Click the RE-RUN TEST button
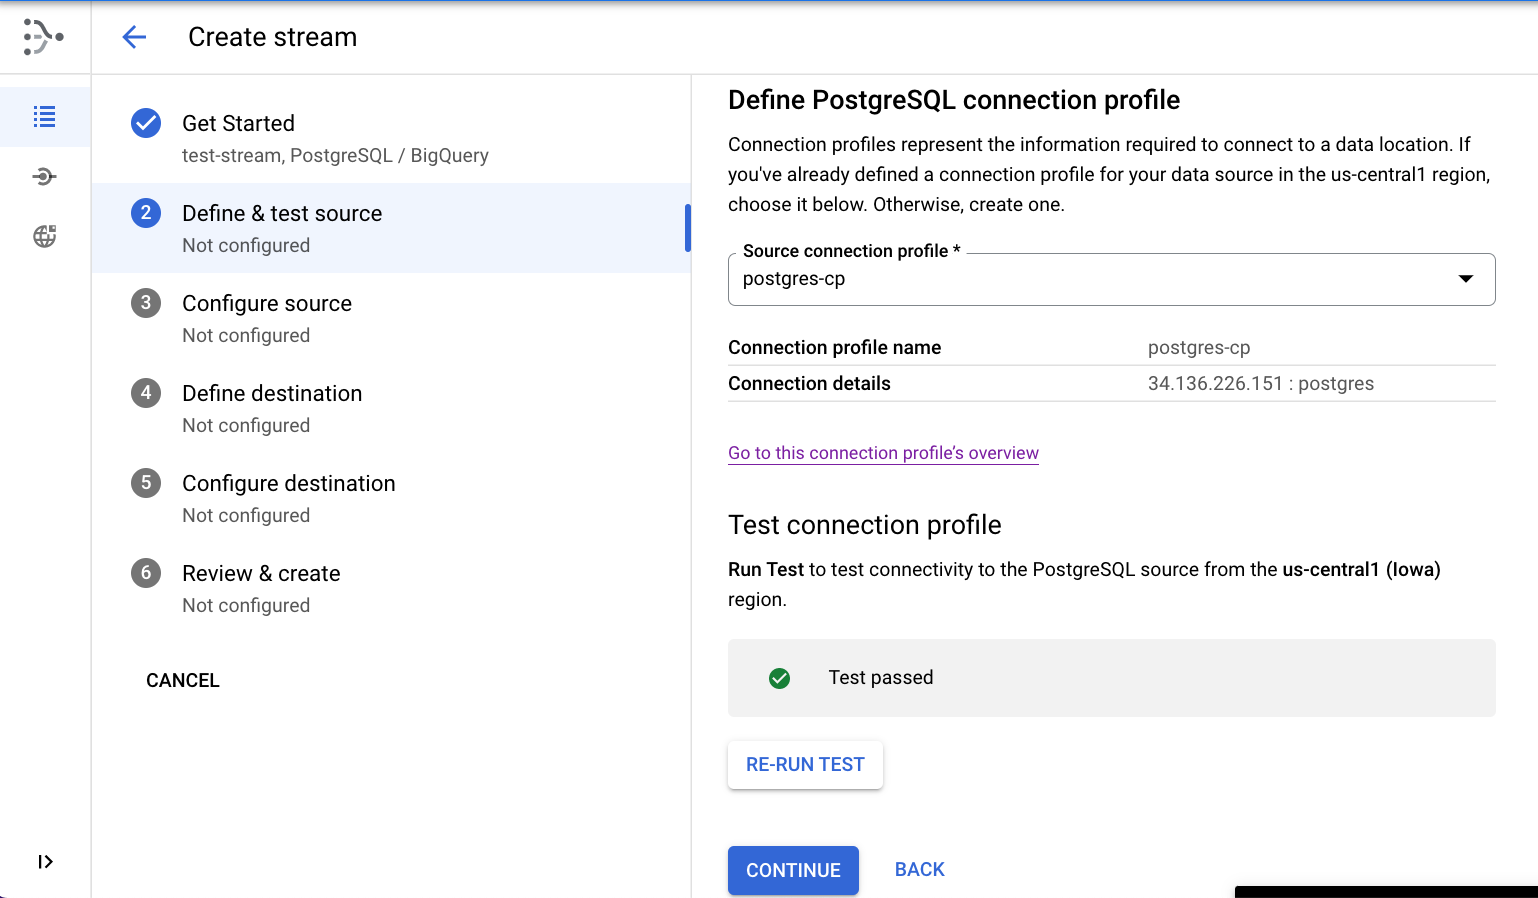 [x=805, y=765]
